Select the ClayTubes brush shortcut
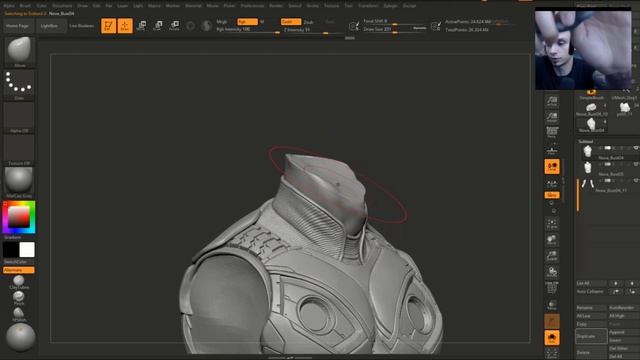The image size is (640, 360). pos(19,282)
